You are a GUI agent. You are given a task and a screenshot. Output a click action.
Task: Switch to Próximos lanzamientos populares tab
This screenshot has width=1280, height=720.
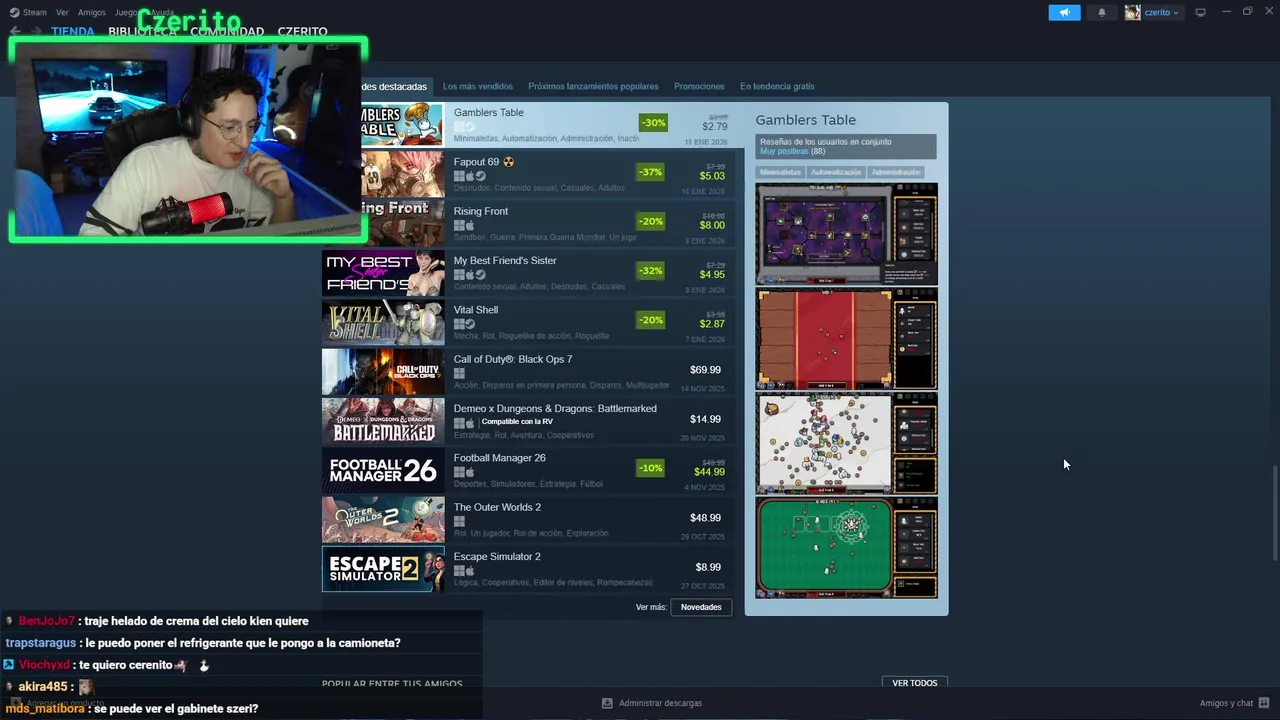pyautogui.click(x=593, y=86)
